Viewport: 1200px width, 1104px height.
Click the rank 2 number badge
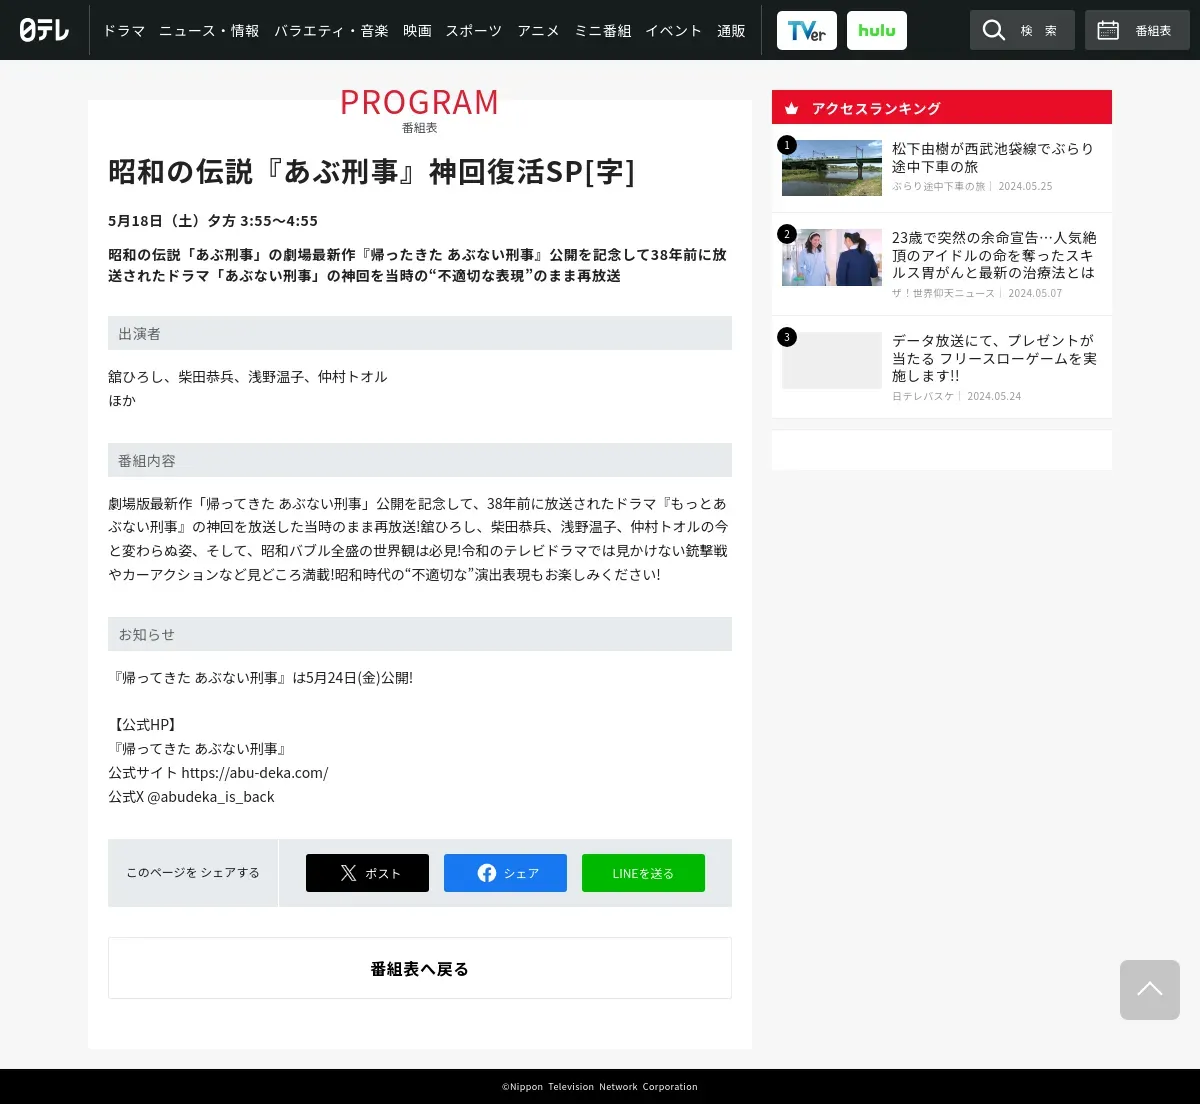[x=787, y=234]
